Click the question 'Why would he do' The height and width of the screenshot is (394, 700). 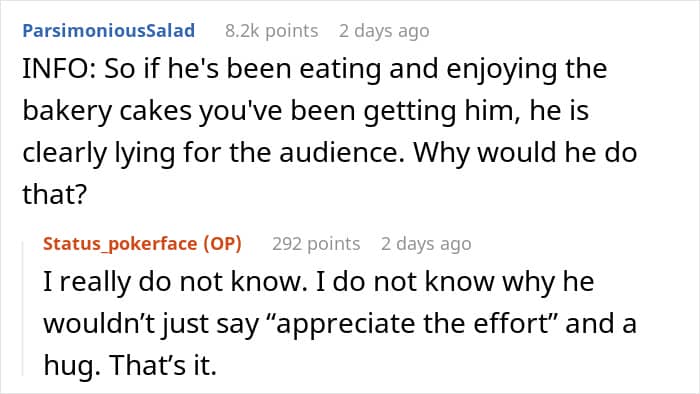click(x=525, y=152)
